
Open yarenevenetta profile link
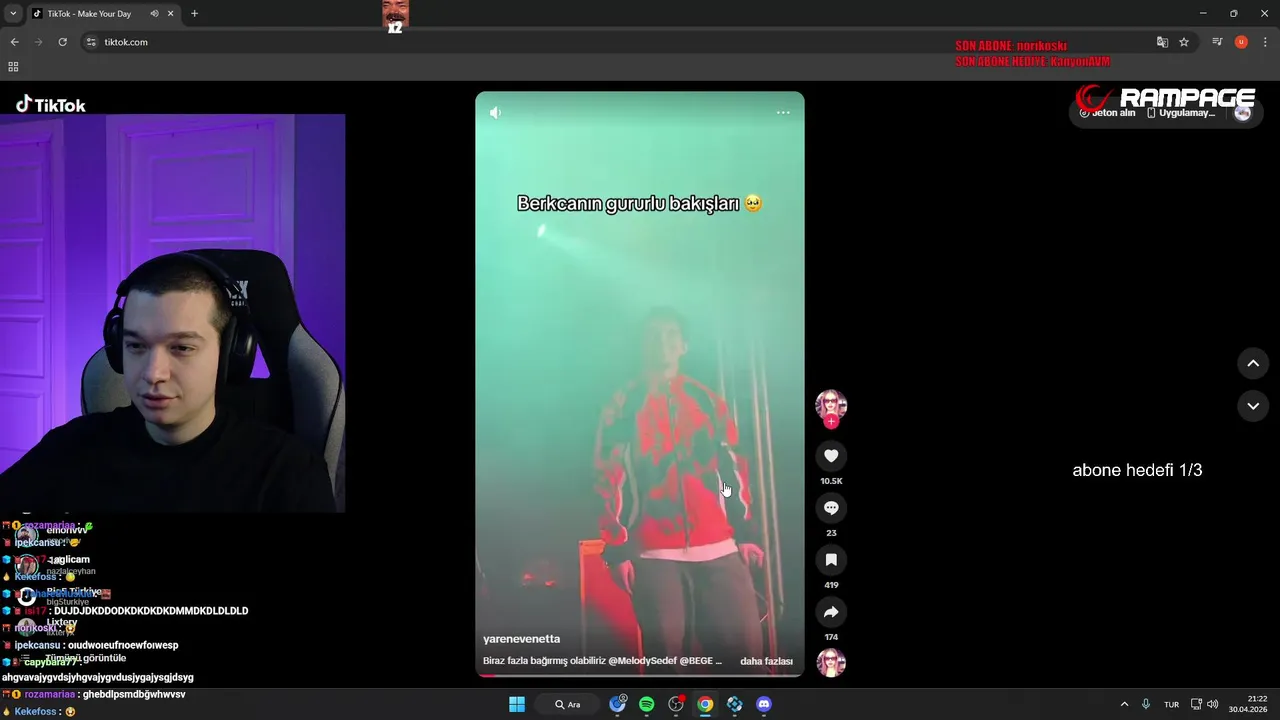[x=521, y=639]
